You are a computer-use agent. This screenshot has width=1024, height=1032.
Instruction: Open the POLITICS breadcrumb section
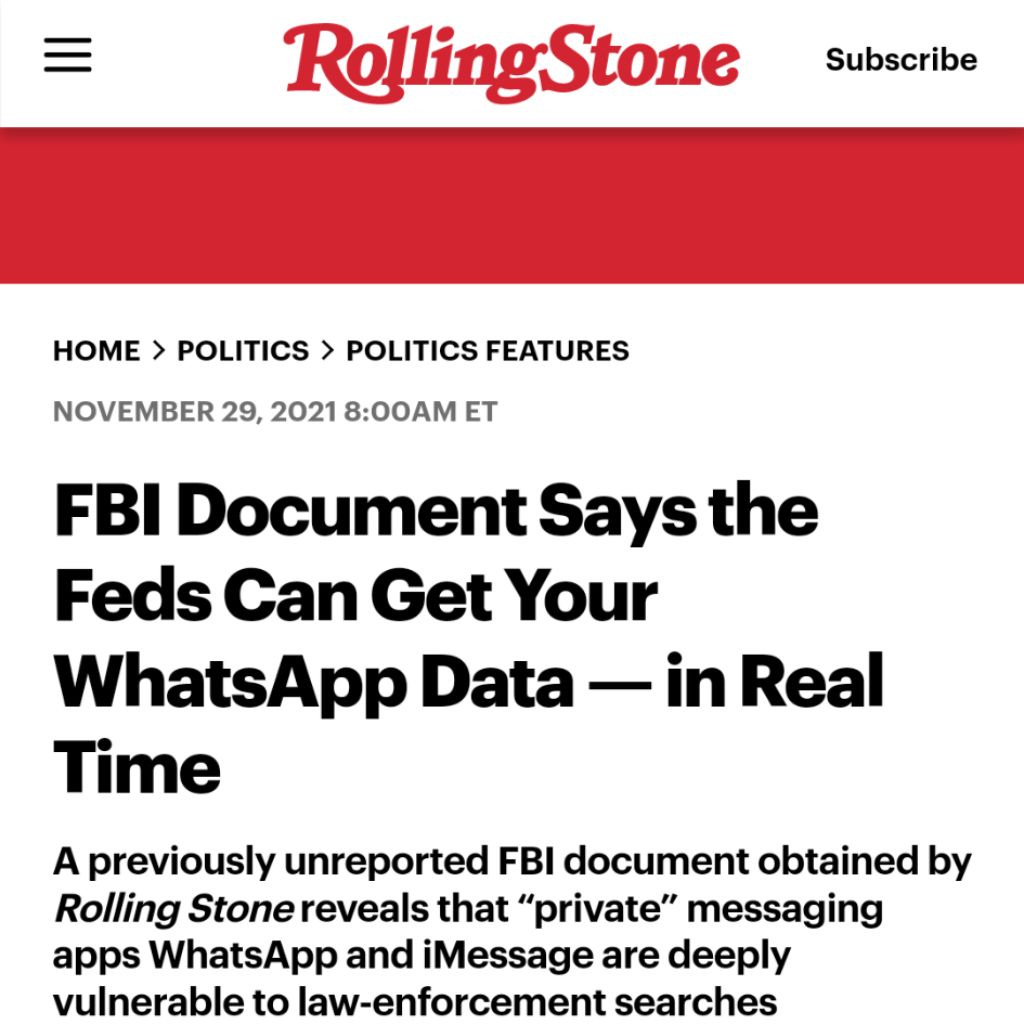pyautogui.click(x=243, y=351)
